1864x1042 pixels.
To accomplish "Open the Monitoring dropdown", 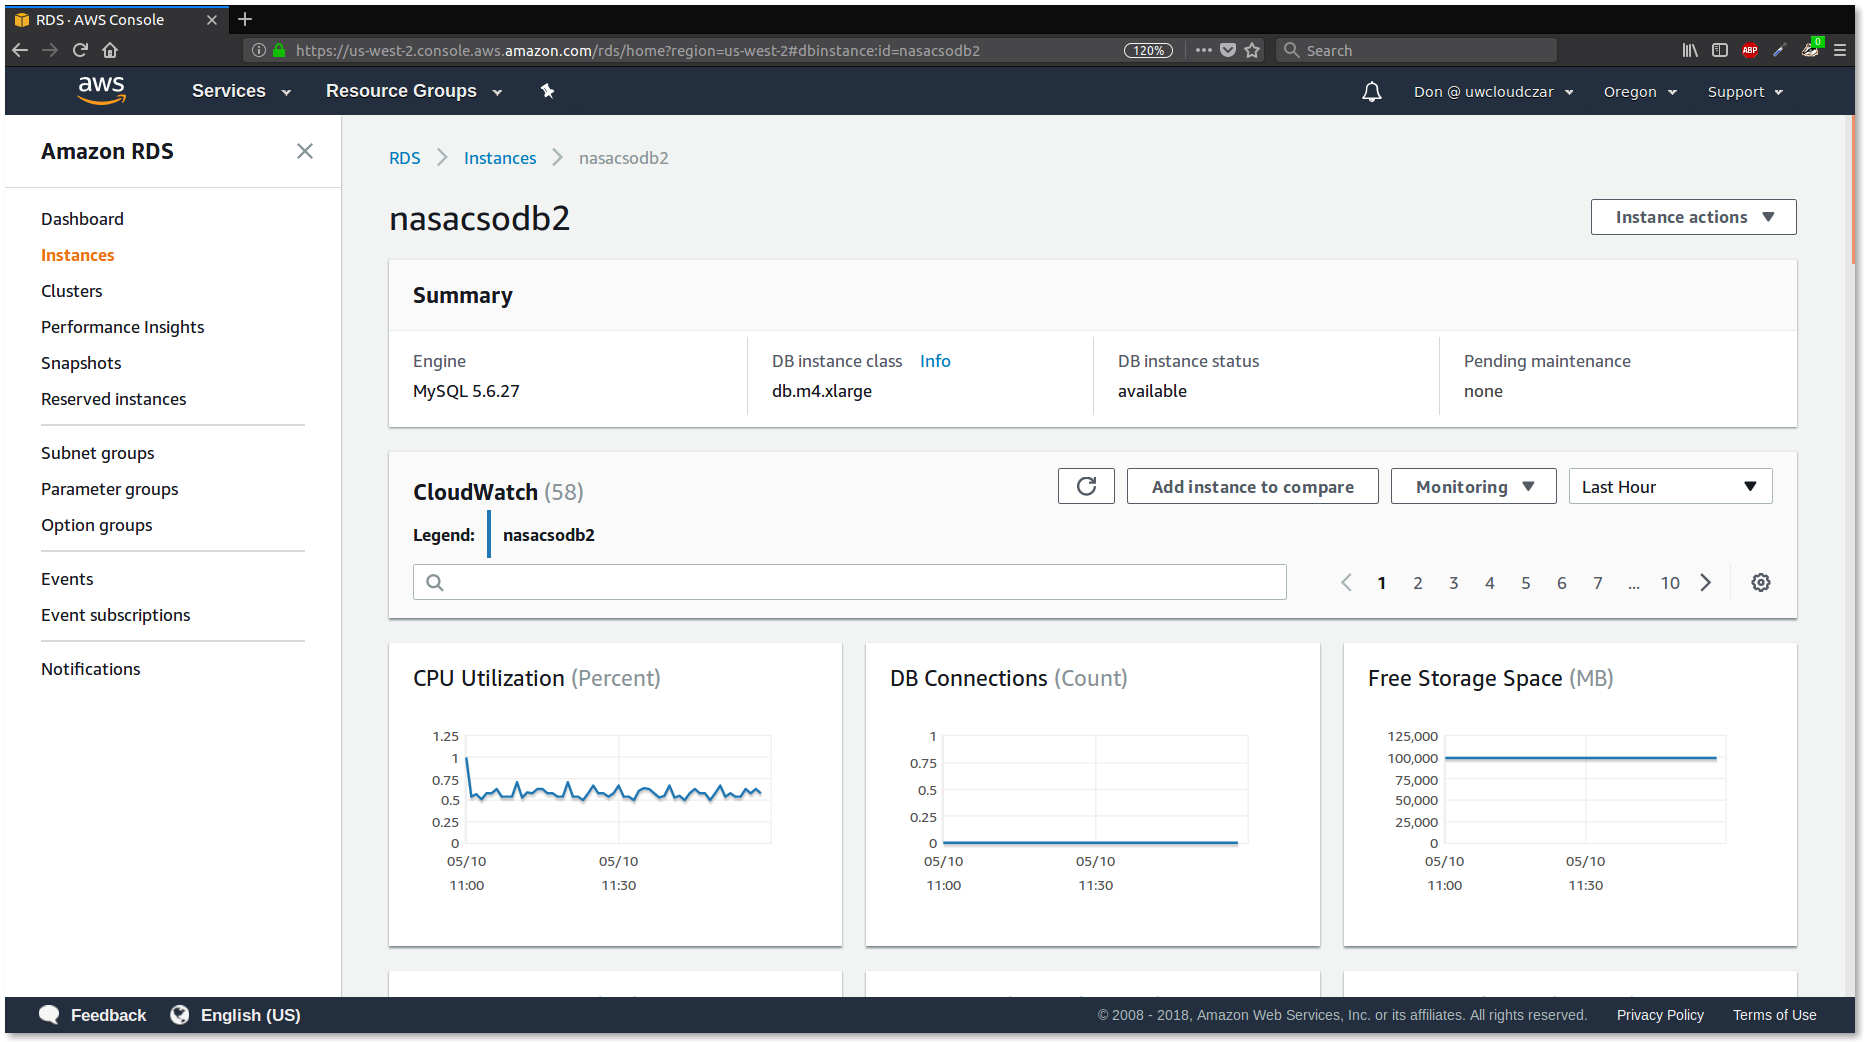I will 1473,486.
